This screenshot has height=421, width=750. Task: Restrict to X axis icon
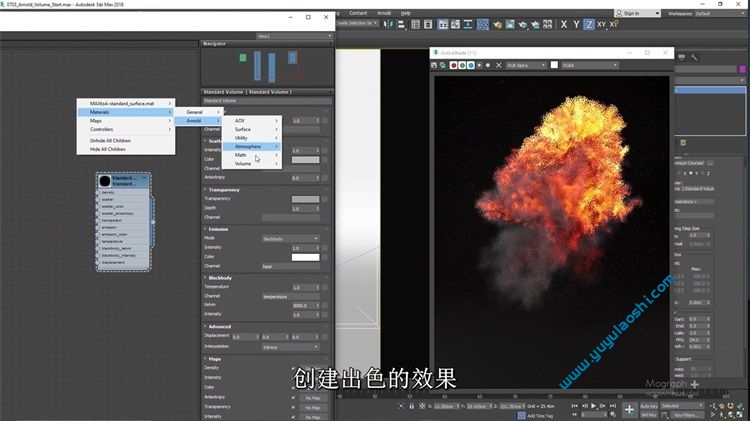(x=564, y=24)
